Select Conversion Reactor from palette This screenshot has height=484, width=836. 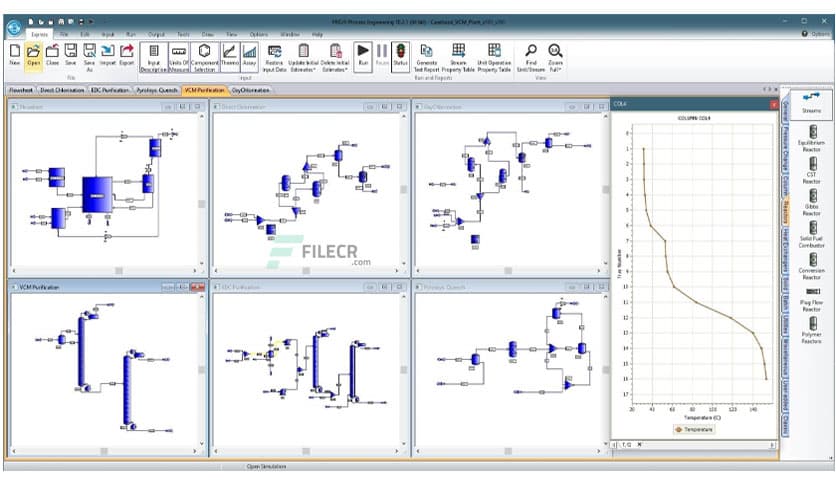pyautogui.click(x=811, y=265)
